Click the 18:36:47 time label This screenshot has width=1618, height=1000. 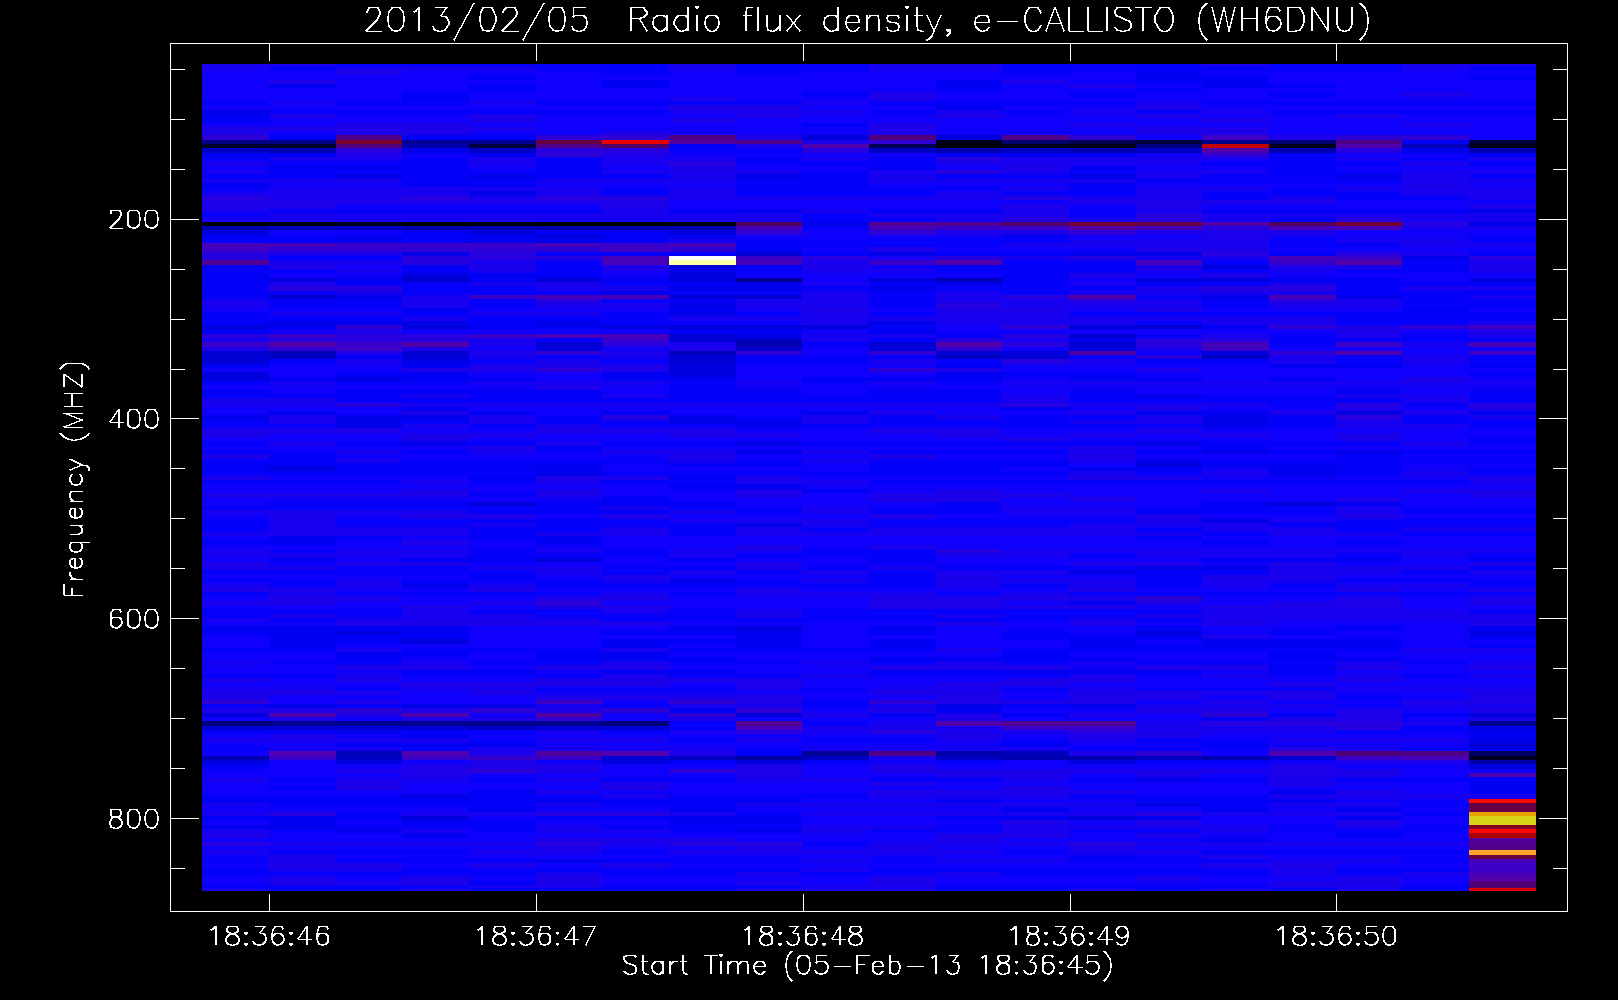pos(536,937)
